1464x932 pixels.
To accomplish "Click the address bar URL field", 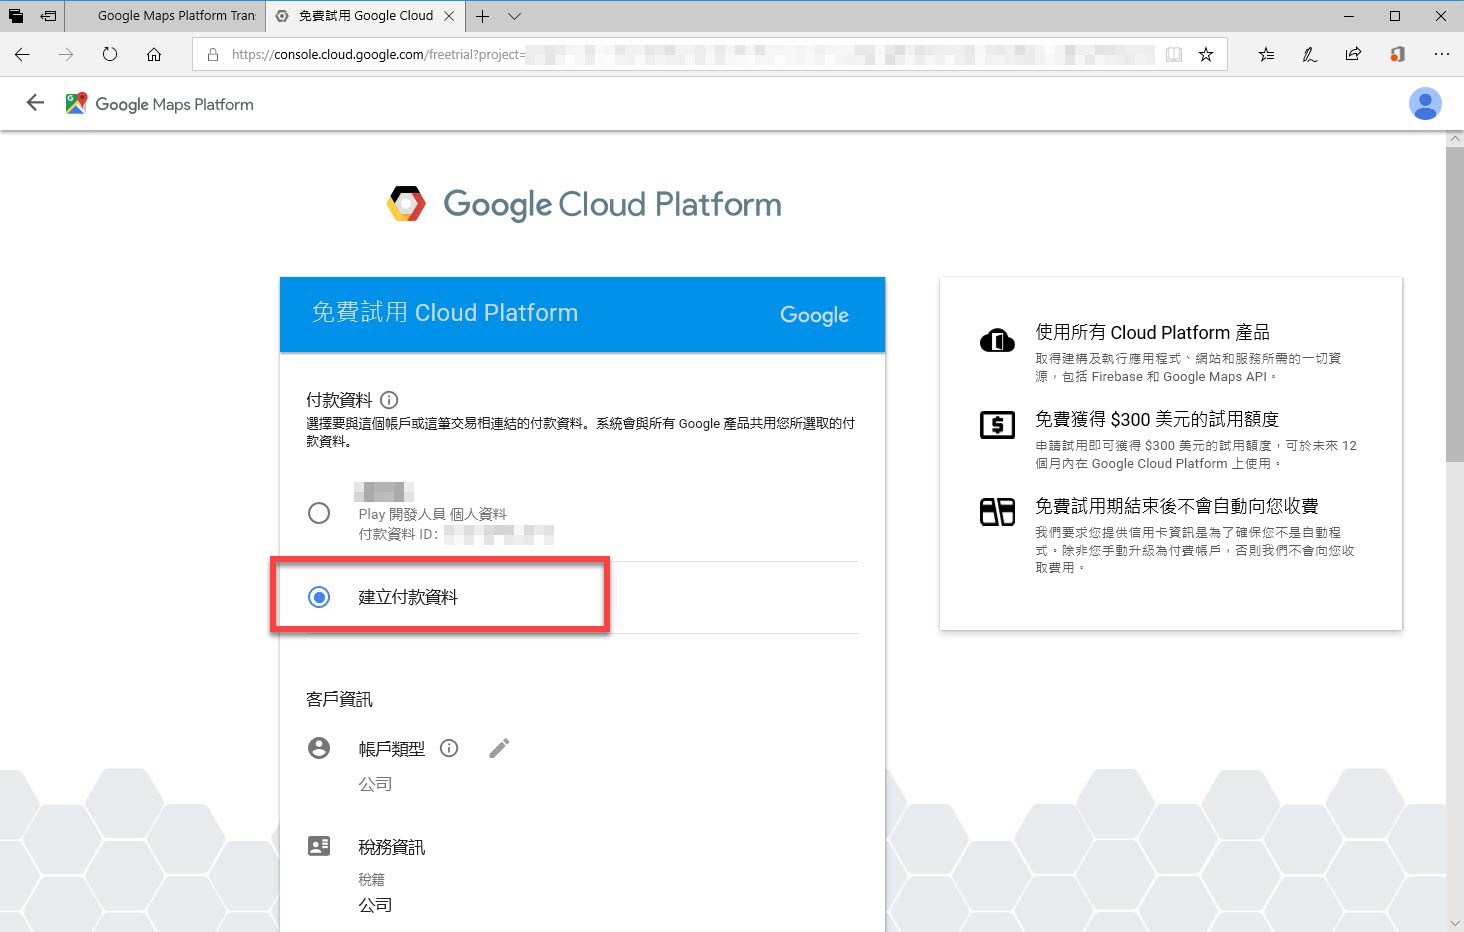I will (x=690, y=54).
